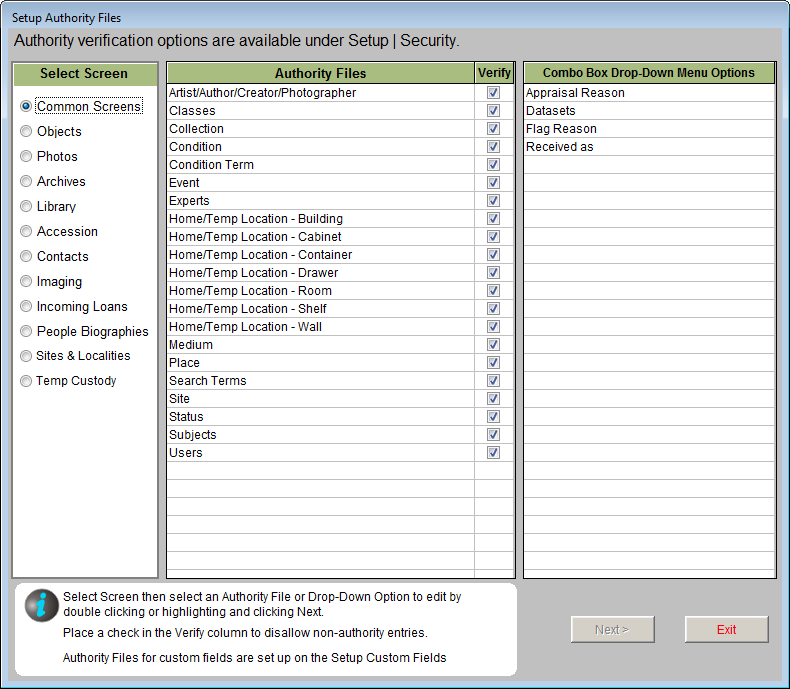
Task: Pick the Temp Custody radio button
Action: pyautogui.click(x=27, y=381)
